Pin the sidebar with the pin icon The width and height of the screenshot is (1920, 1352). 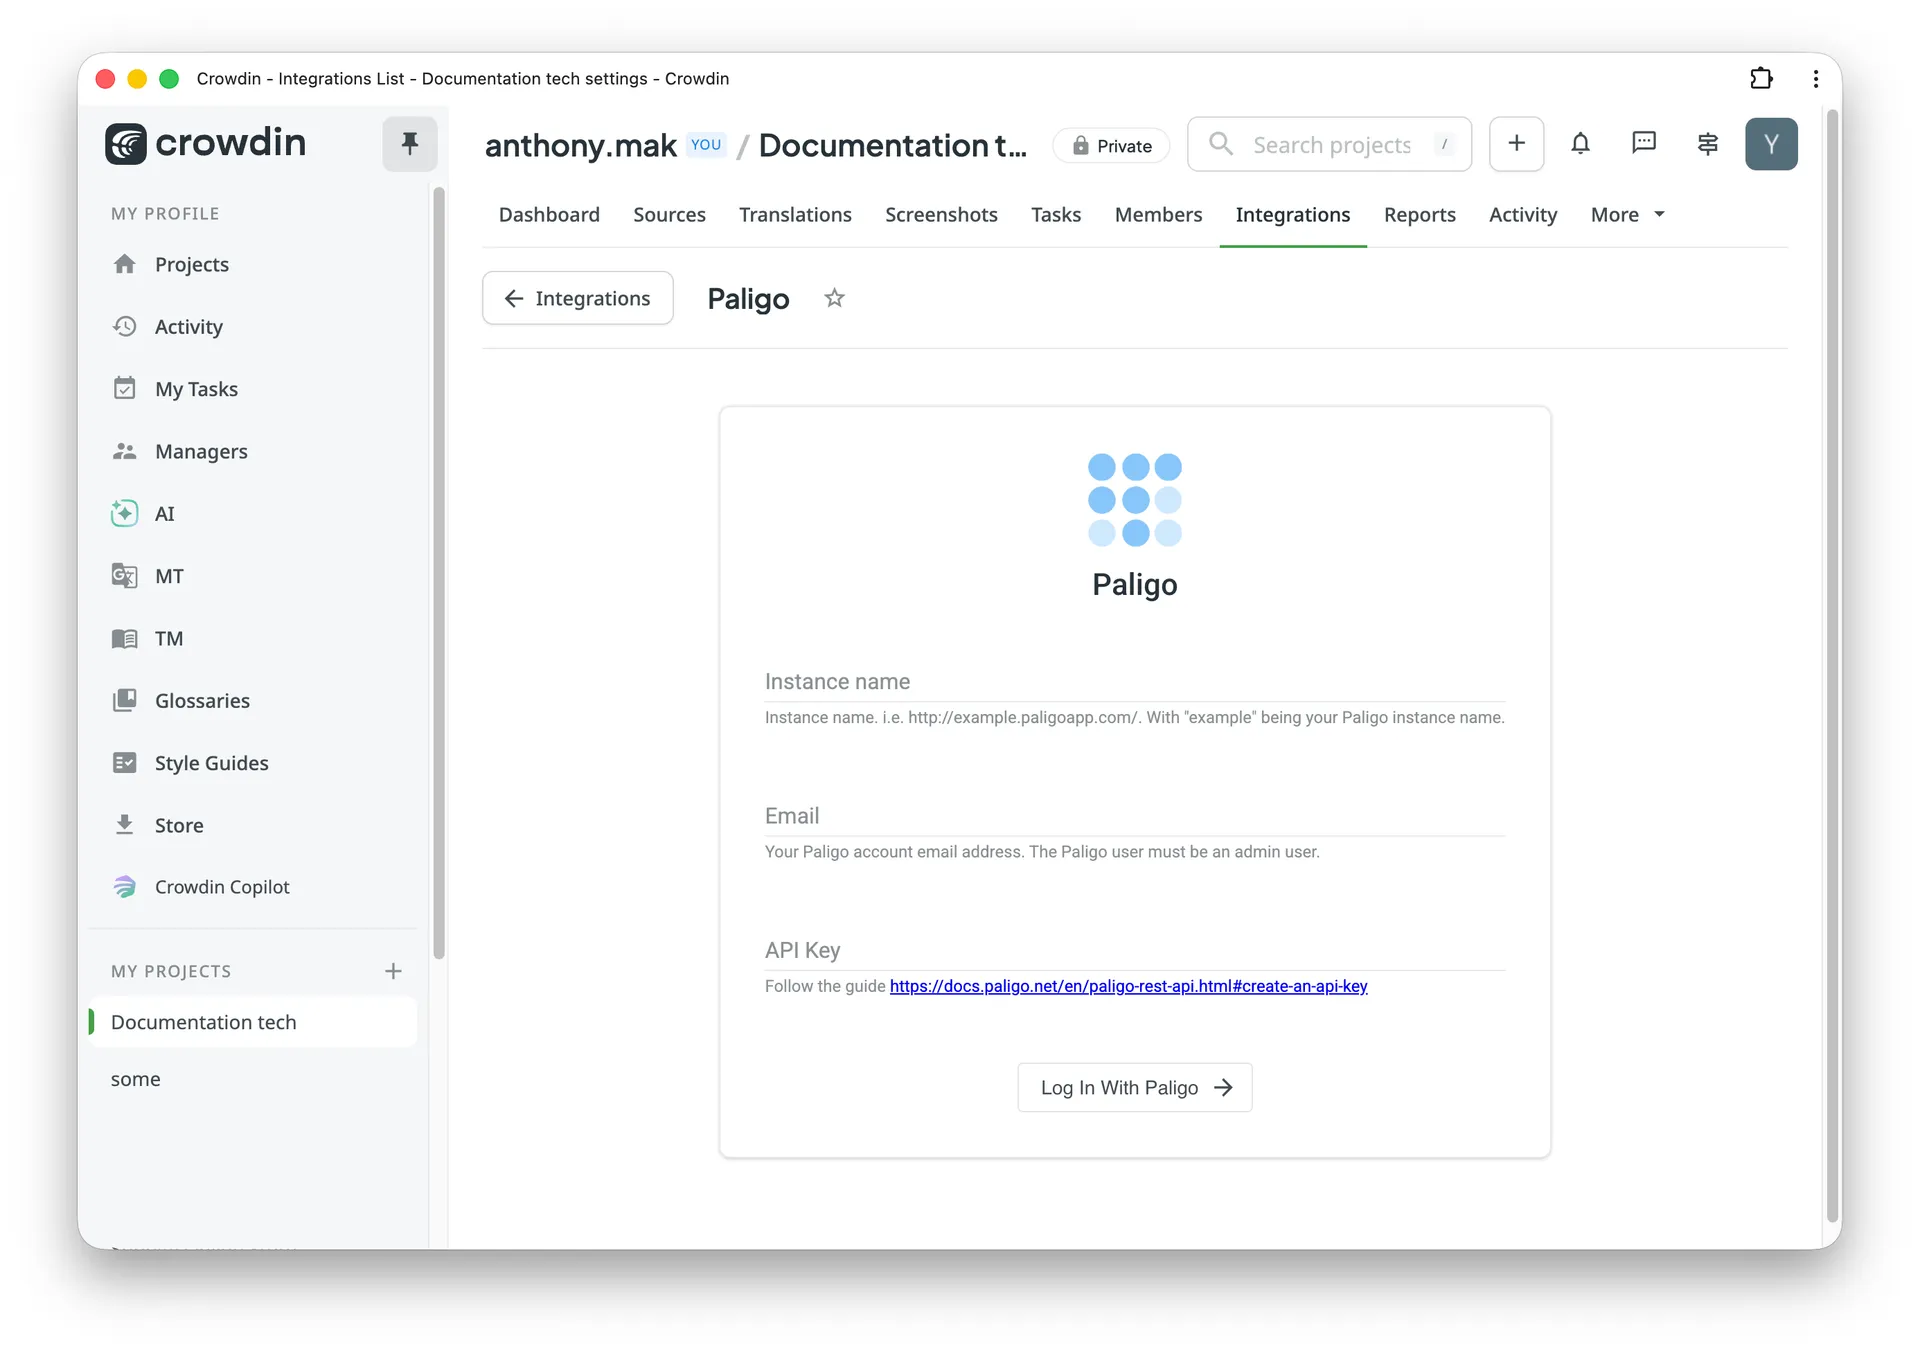(409, 143)
